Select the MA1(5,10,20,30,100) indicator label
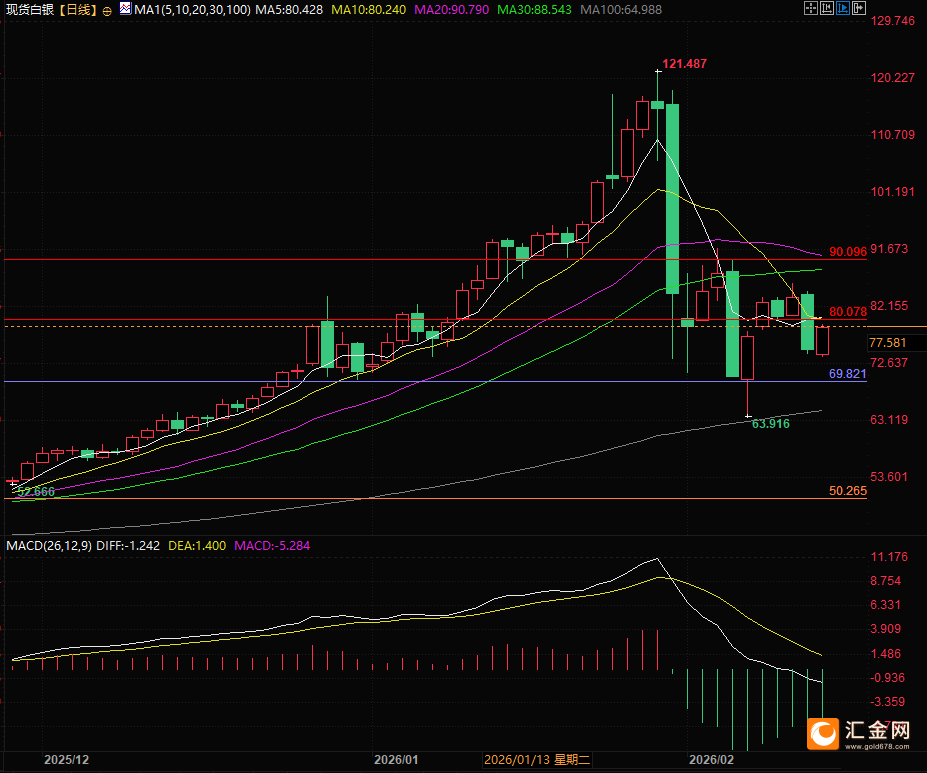This screenshot has width=927, height=773. (193, 9)
